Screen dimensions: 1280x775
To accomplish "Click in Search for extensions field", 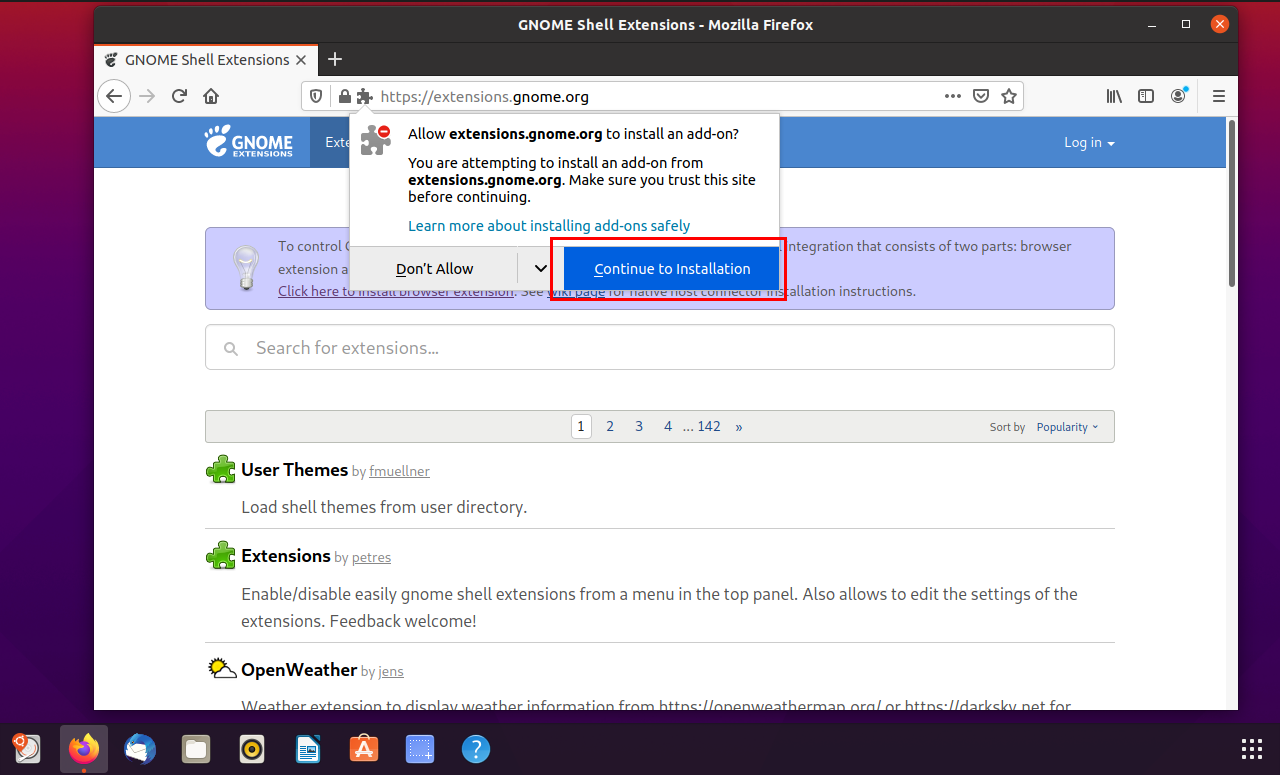I will (659, 348).
